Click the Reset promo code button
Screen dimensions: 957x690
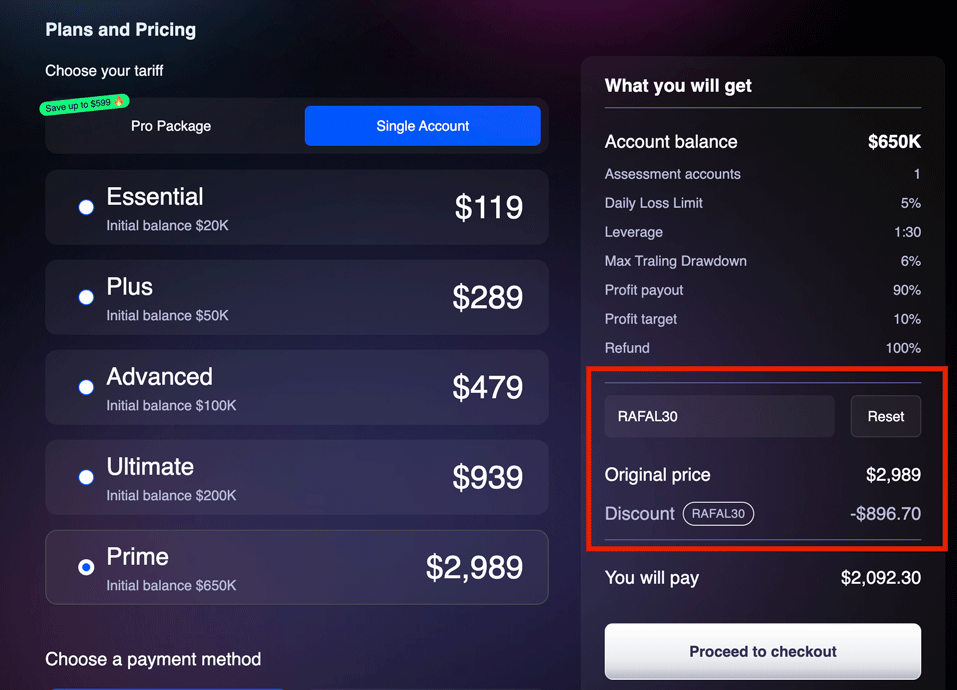(885, 416)
